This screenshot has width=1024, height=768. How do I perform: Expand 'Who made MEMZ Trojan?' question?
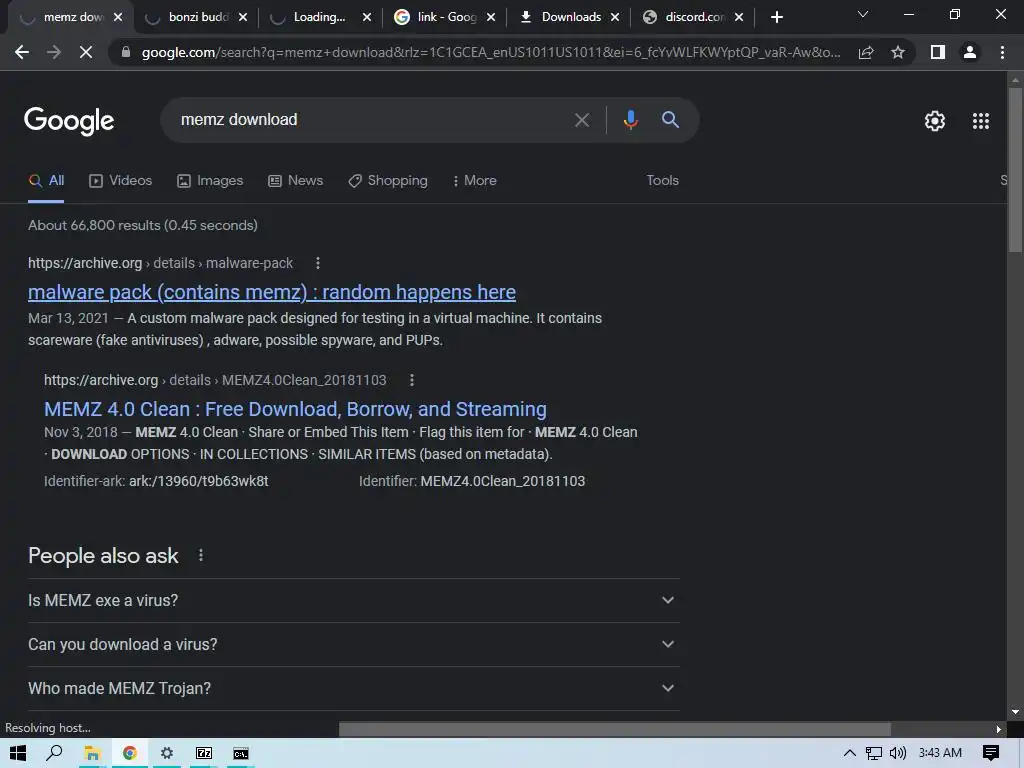pos(353,688)
